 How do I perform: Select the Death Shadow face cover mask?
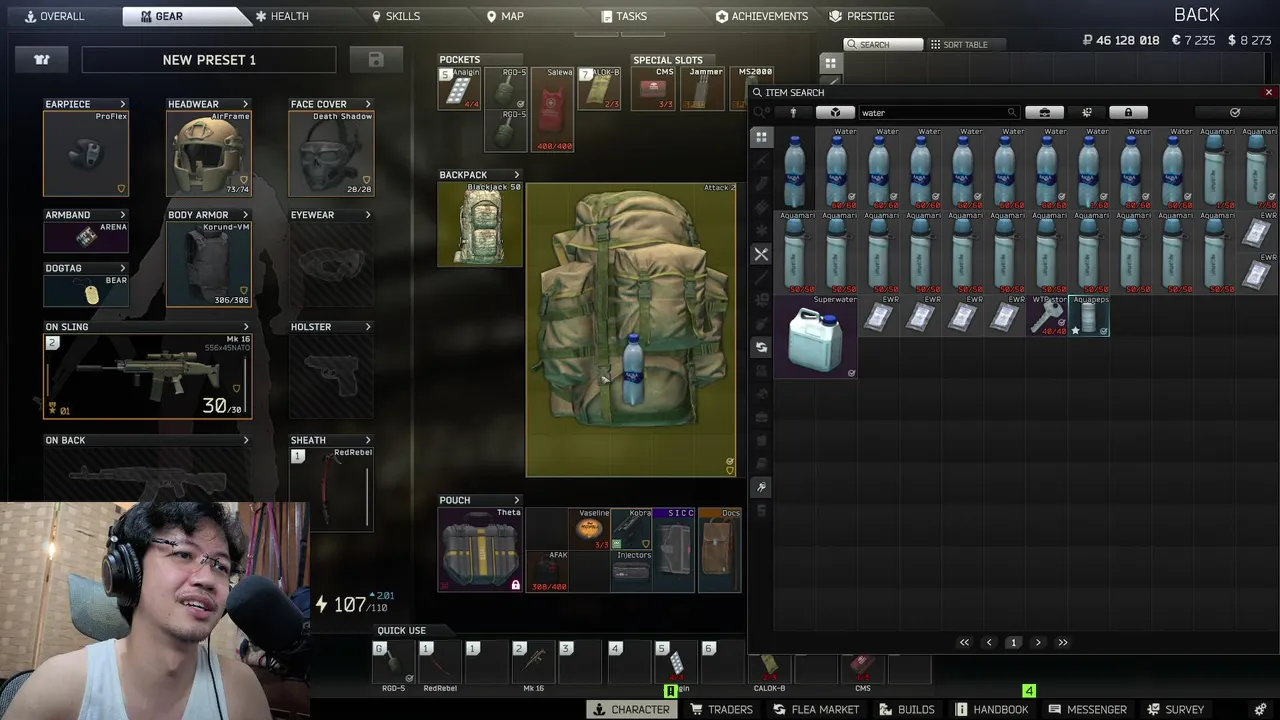331,153
